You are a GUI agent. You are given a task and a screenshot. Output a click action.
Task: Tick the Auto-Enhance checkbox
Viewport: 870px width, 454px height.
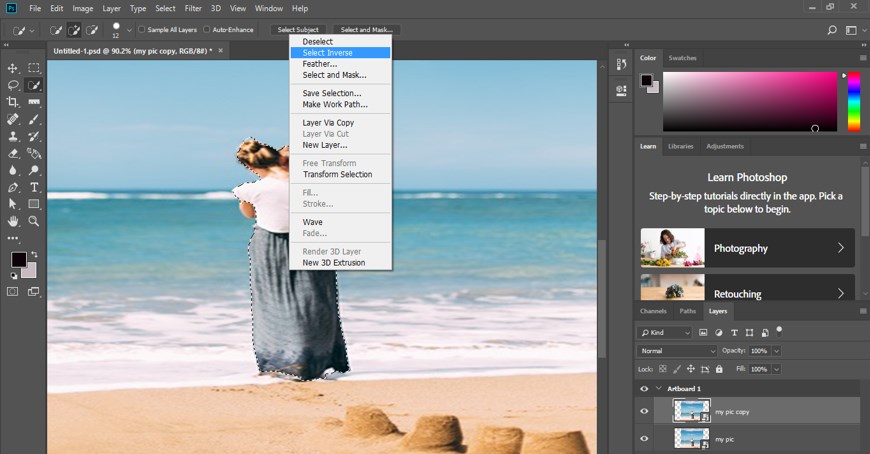(x=207, y=30)
